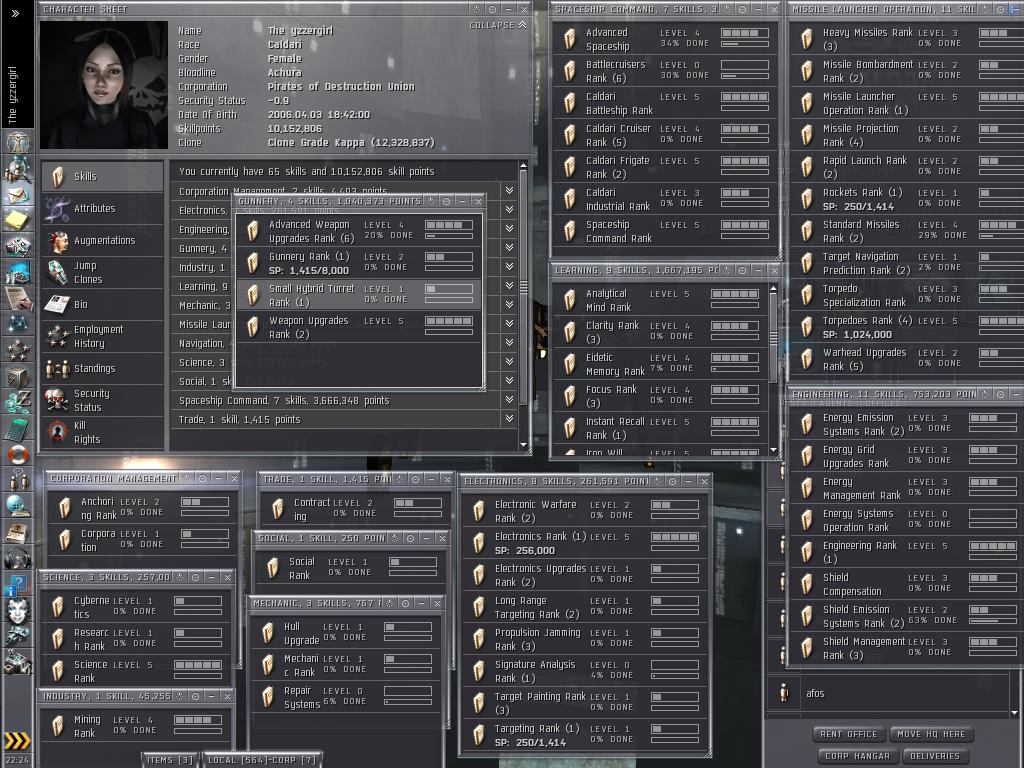Viewport: 1024px width, 768px height.
Task: Open Channels icon with two figures
Action: (18, 480)
